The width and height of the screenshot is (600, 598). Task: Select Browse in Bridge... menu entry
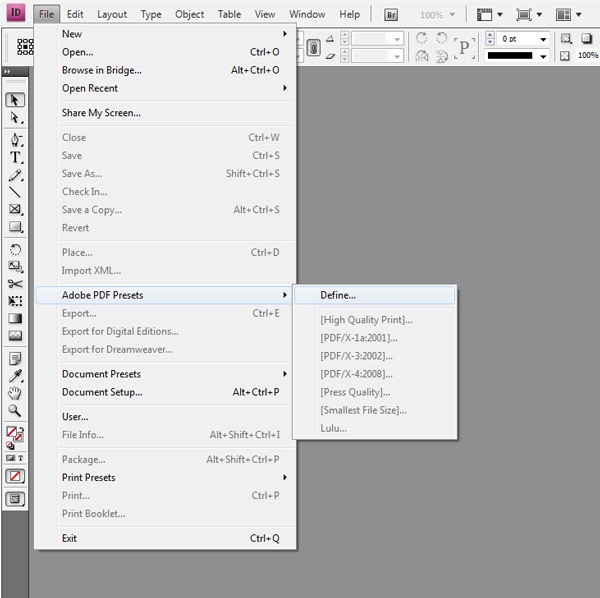click(102, 70)
